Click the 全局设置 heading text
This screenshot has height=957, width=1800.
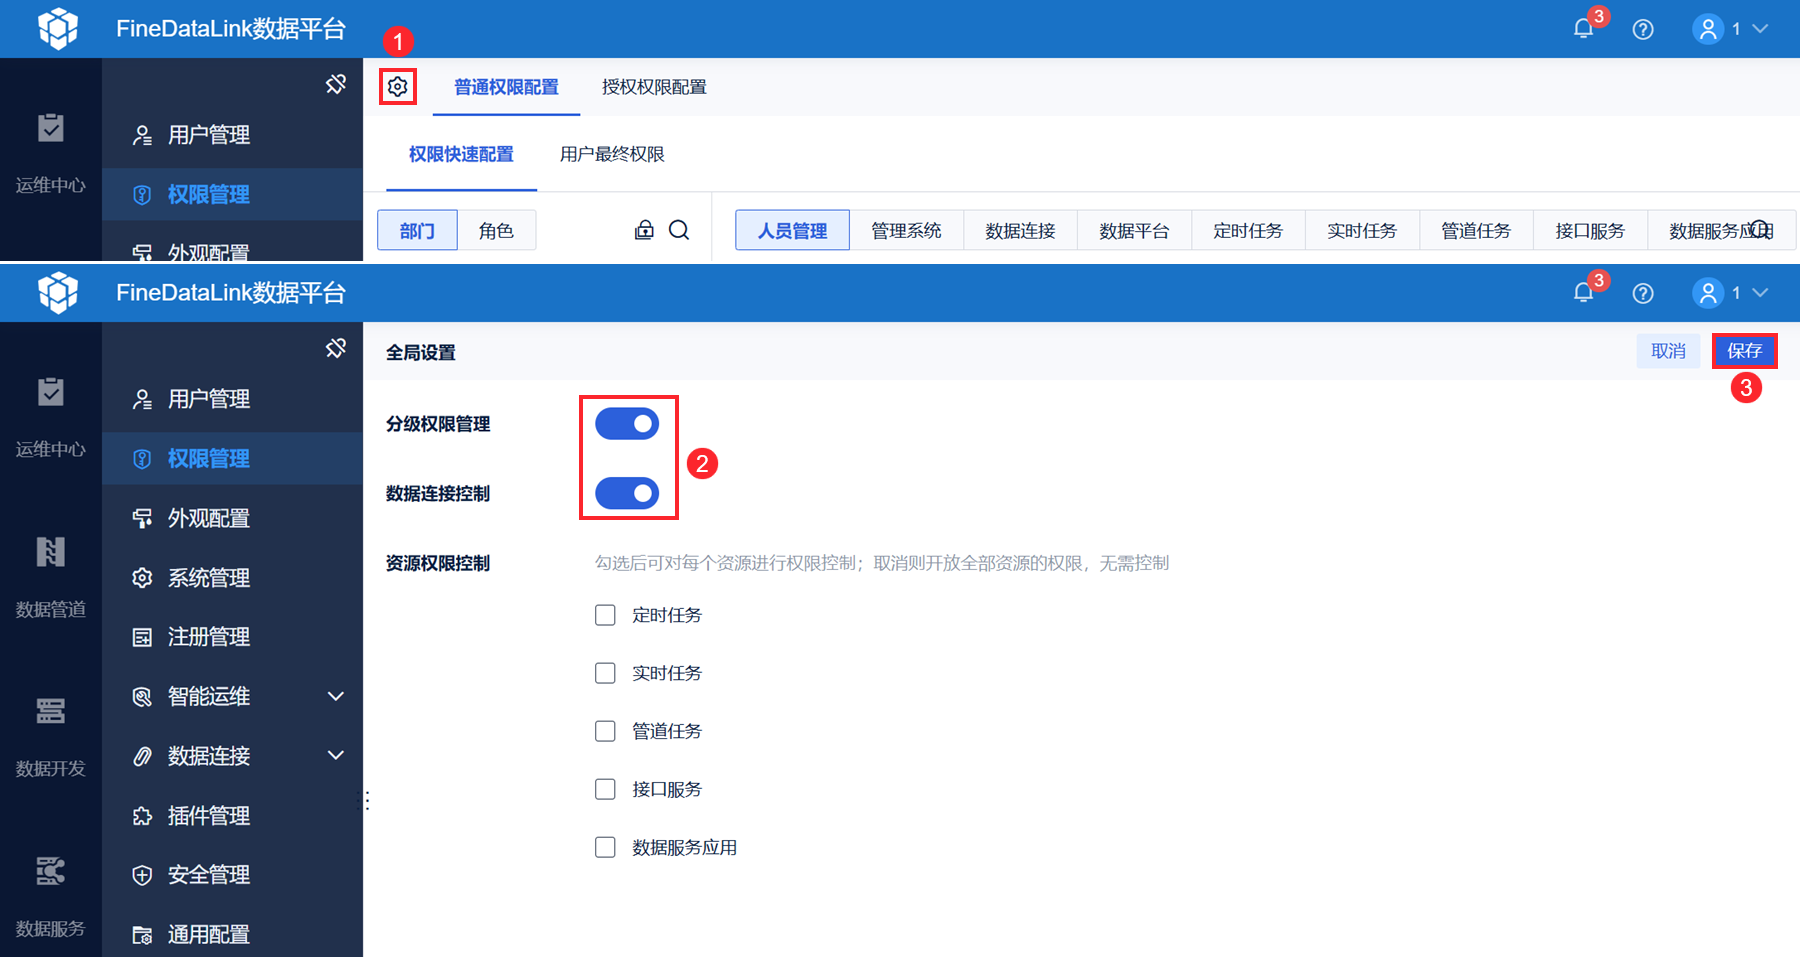(421, 352)
